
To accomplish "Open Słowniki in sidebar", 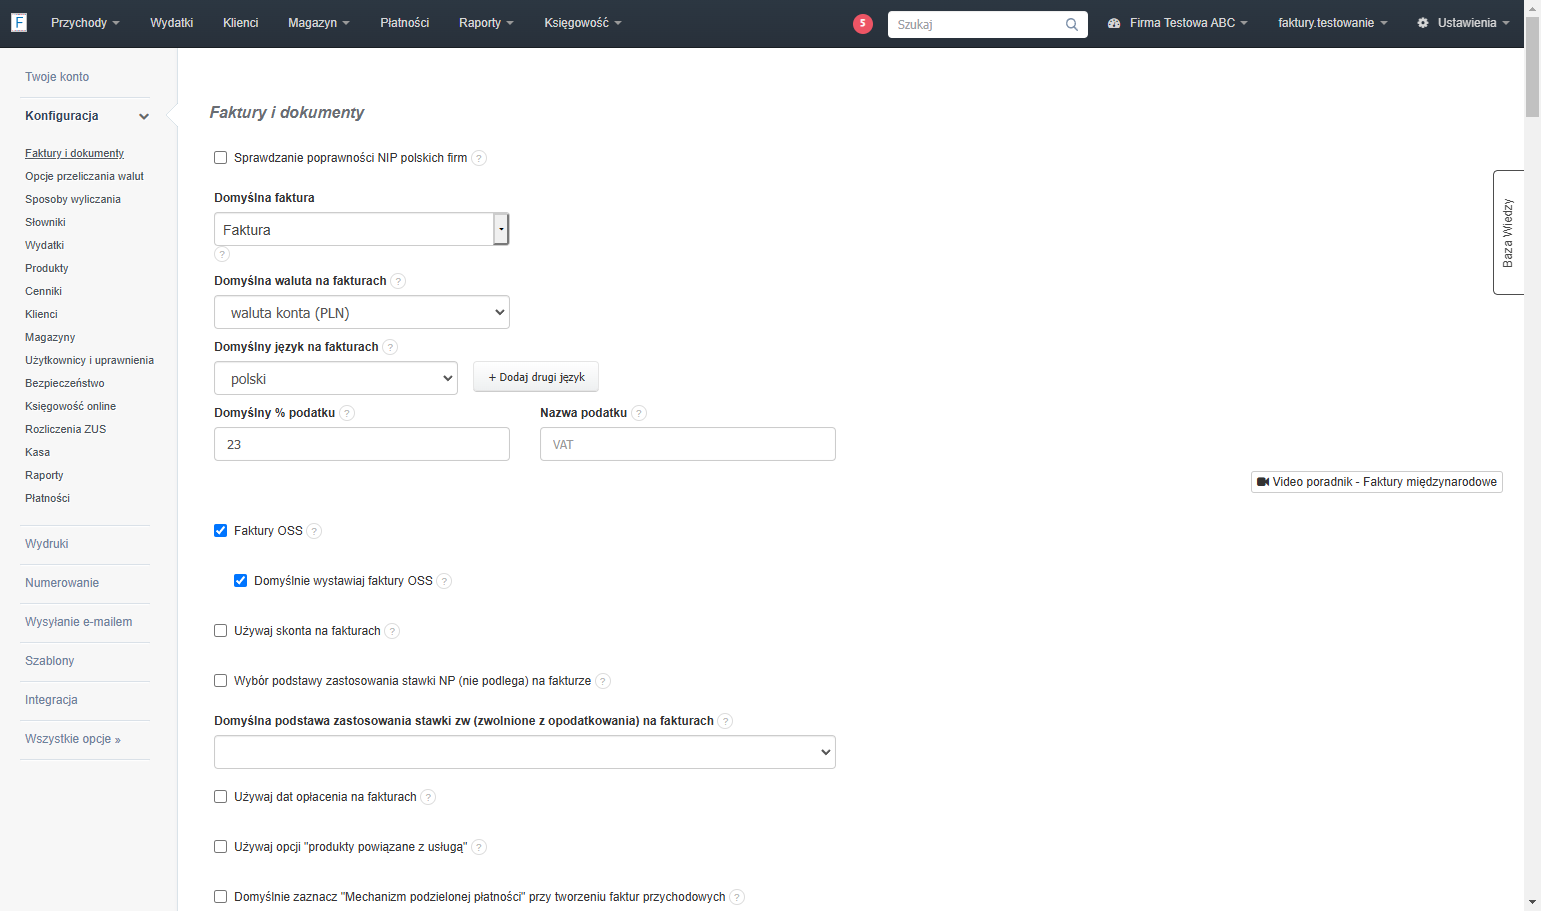I will 45,222.
